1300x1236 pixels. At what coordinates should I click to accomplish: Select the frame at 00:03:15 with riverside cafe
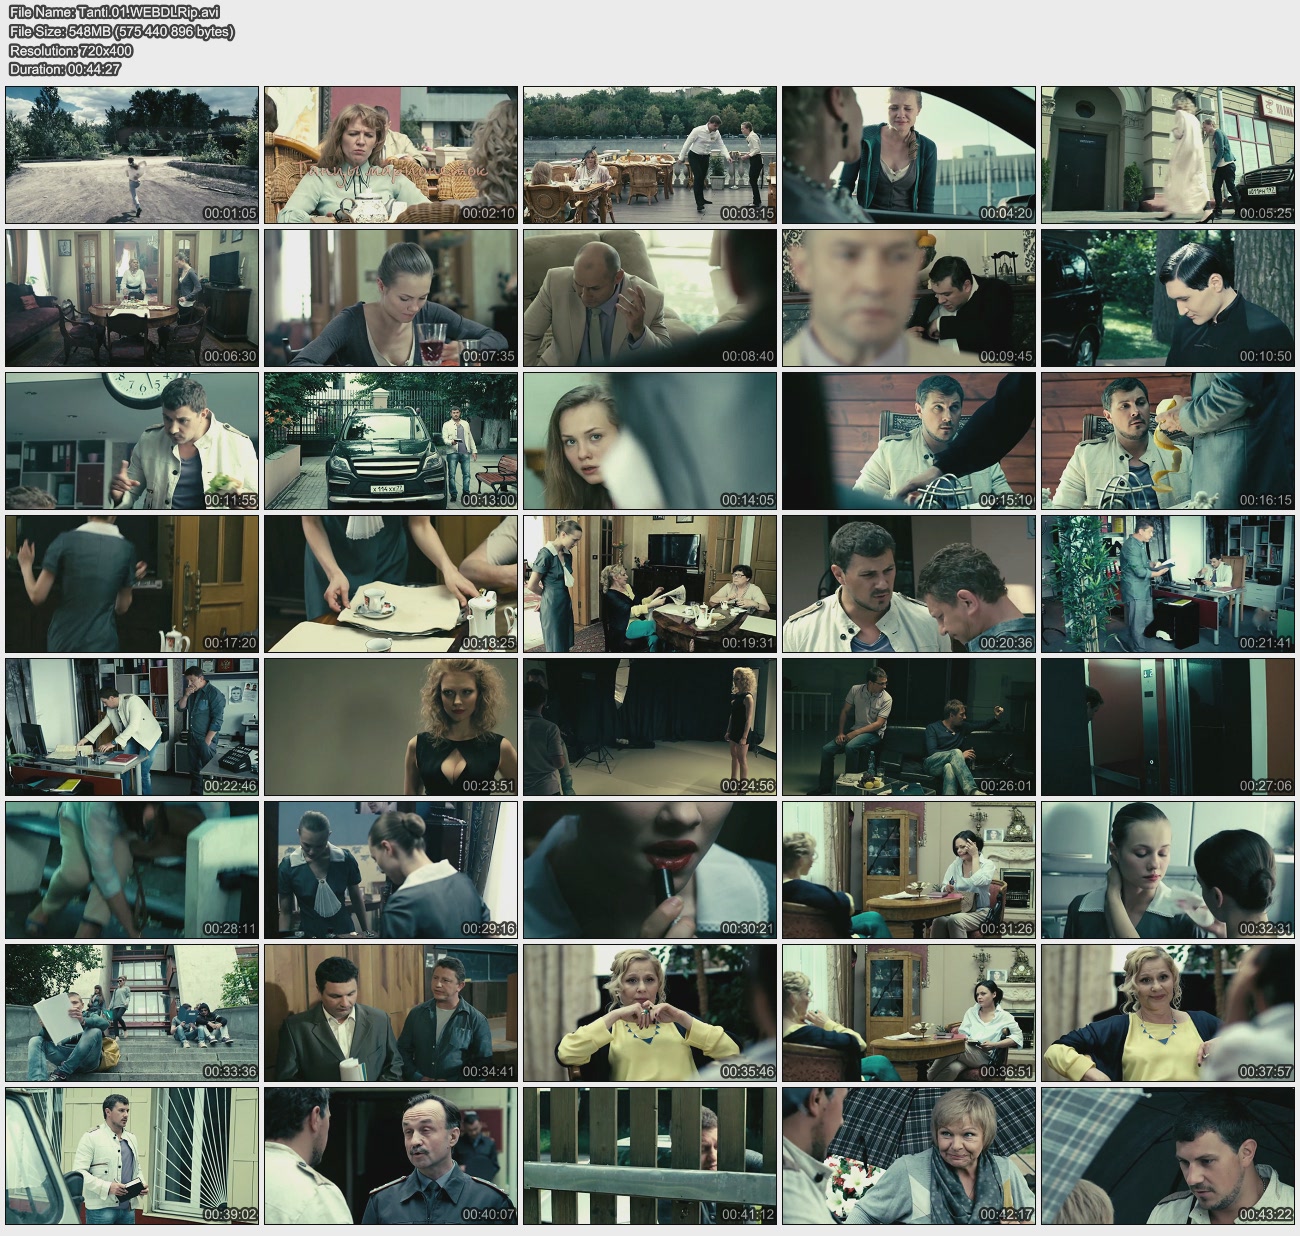650,155
